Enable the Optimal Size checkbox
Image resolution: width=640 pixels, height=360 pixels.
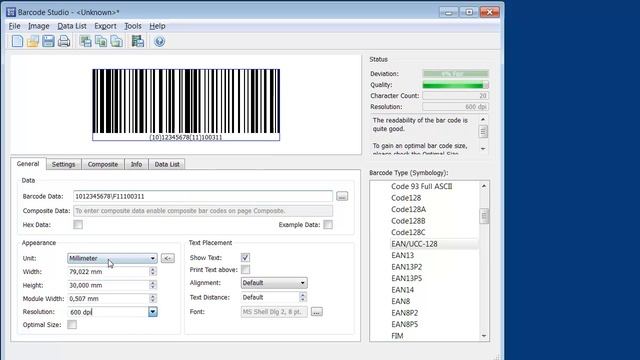[x=72, y=324]
